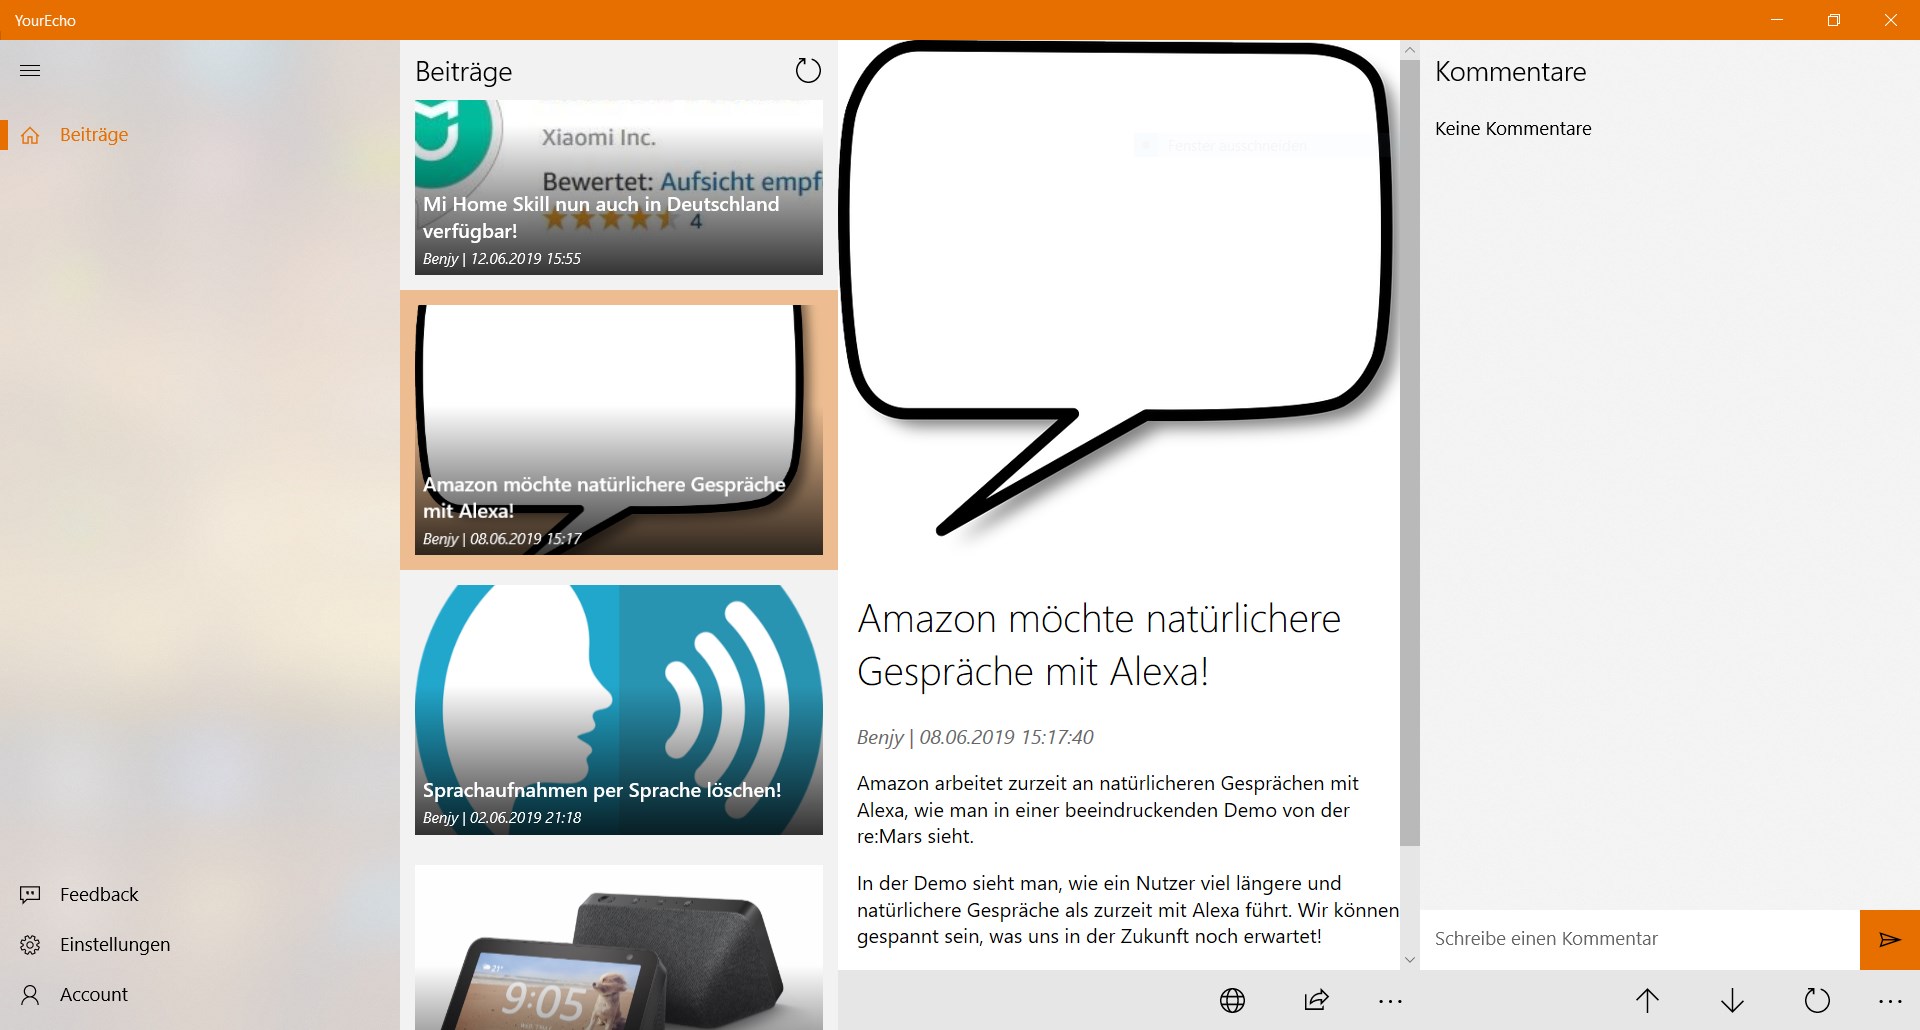This screenshot has width=1920, height=1030.
Task: Click the up arrow in comments bar
Action: (x=1647, y=1000)
